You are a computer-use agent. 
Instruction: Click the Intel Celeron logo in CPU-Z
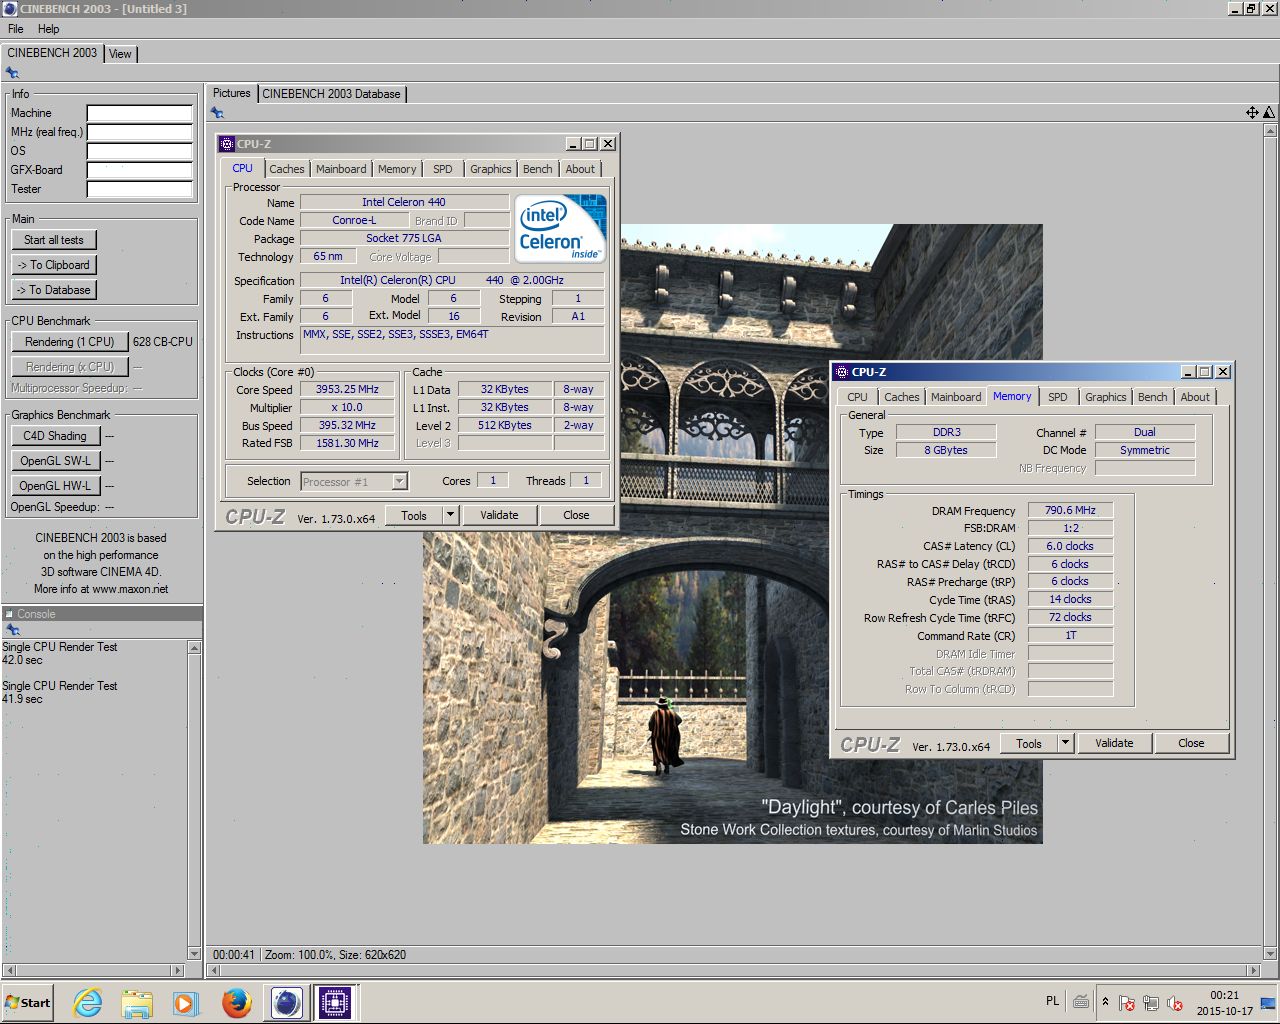point(560,229)
